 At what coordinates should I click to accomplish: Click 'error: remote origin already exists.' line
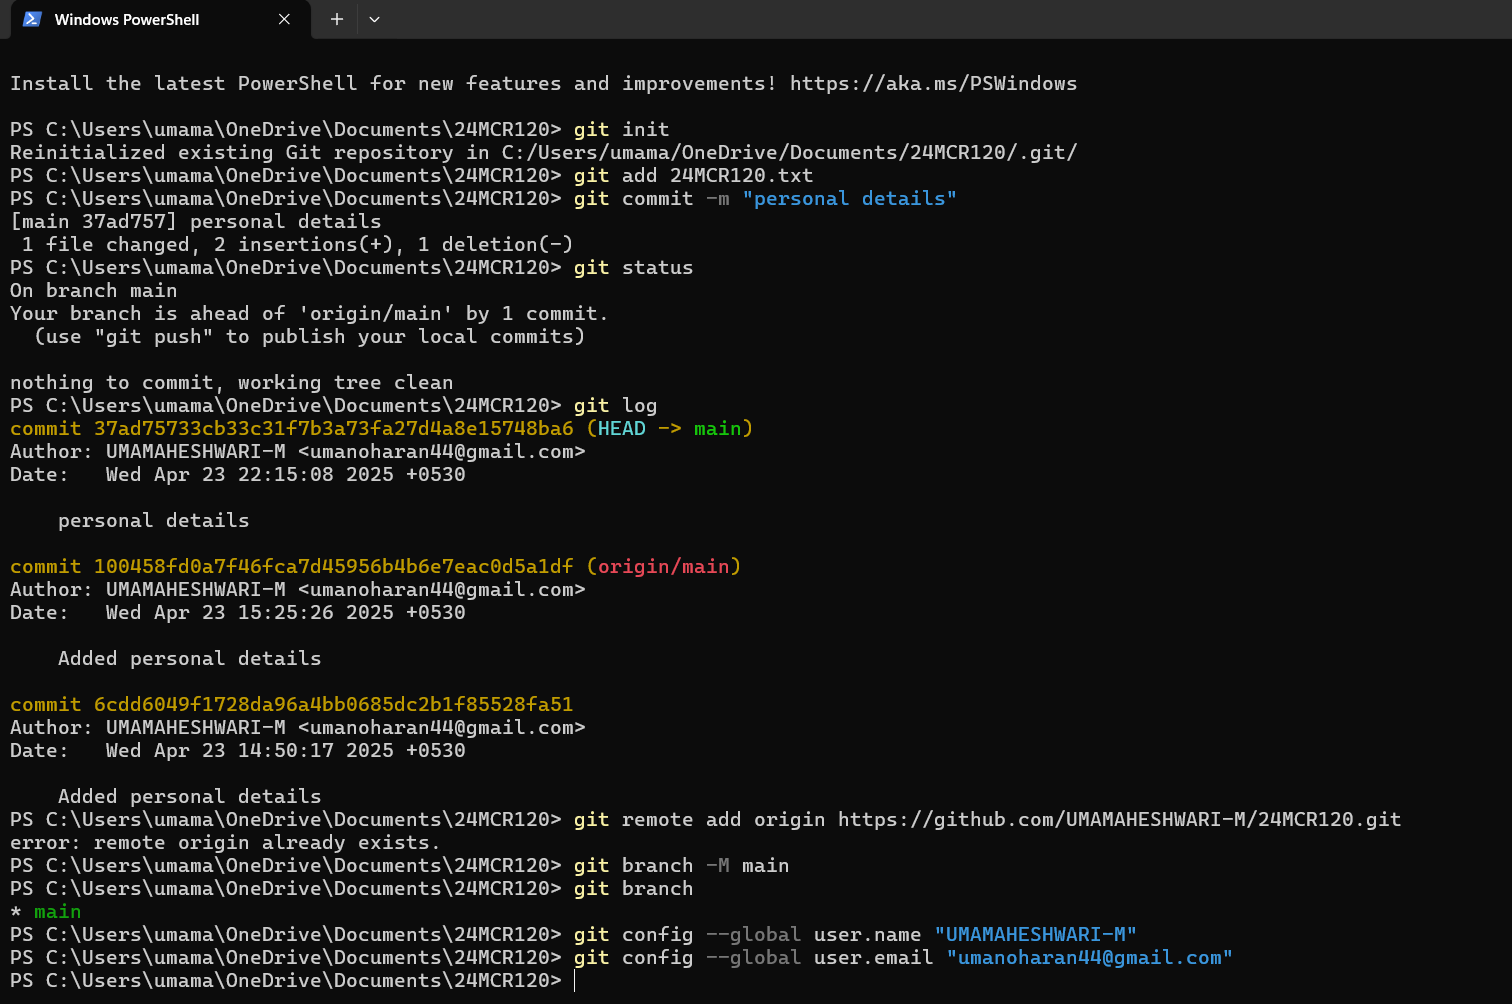point(225,842)
